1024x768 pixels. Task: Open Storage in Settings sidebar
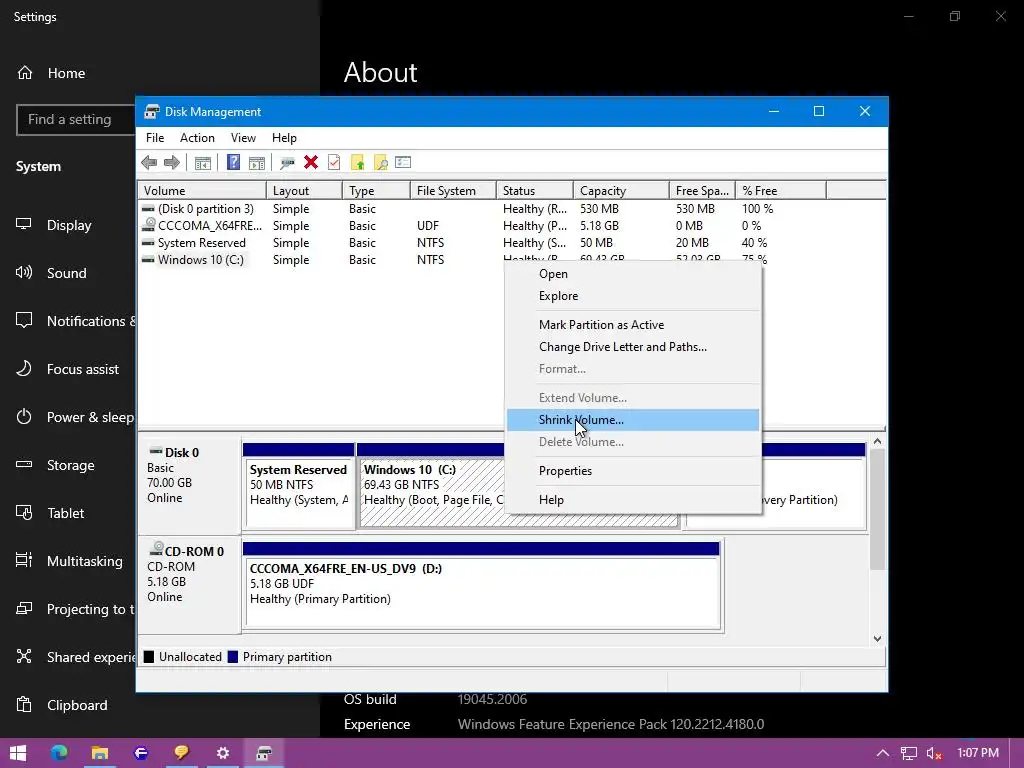pyautogui.click(x=68, y=465)
